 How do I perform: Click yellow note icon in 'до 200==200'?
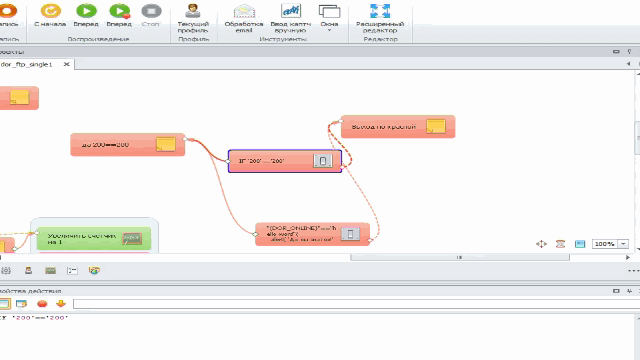point(166,144)
